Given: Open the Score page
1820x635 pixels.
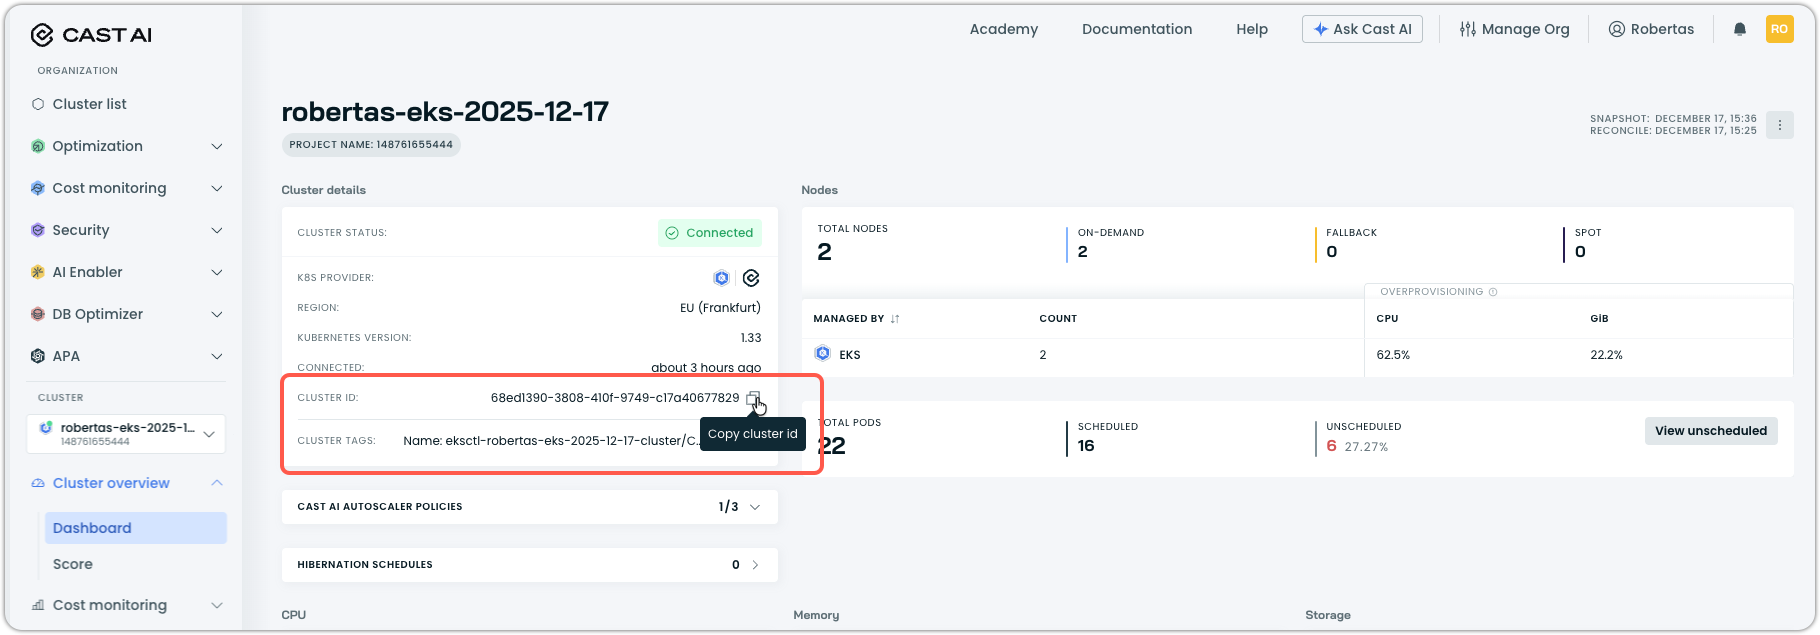Looking at the screenshot, I should click(73, 564).
